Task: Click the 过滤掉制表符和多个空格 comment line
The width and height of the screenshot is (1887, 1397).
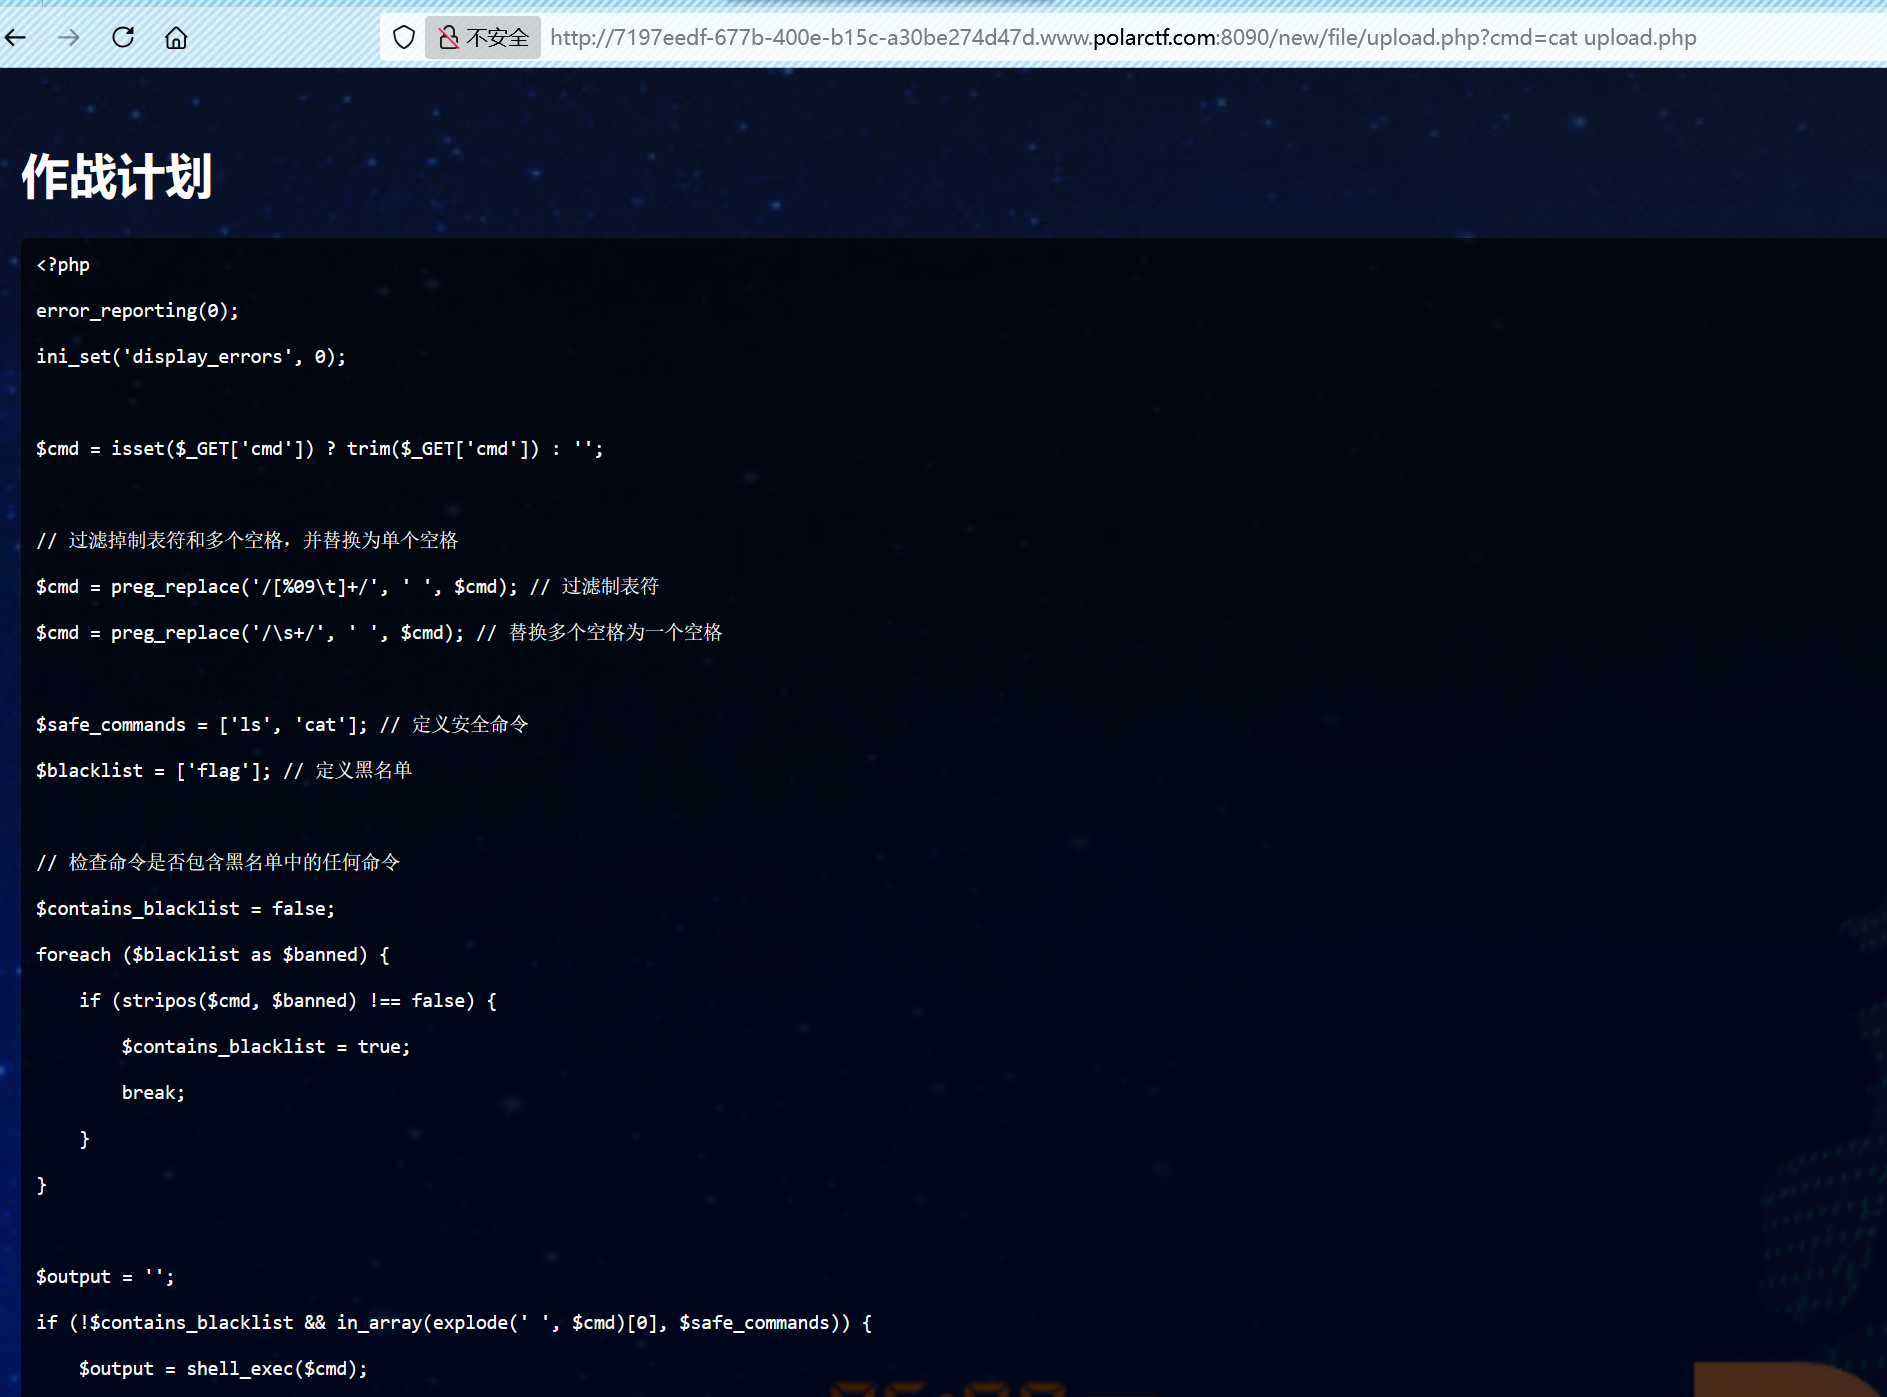Action: point(247,541)
